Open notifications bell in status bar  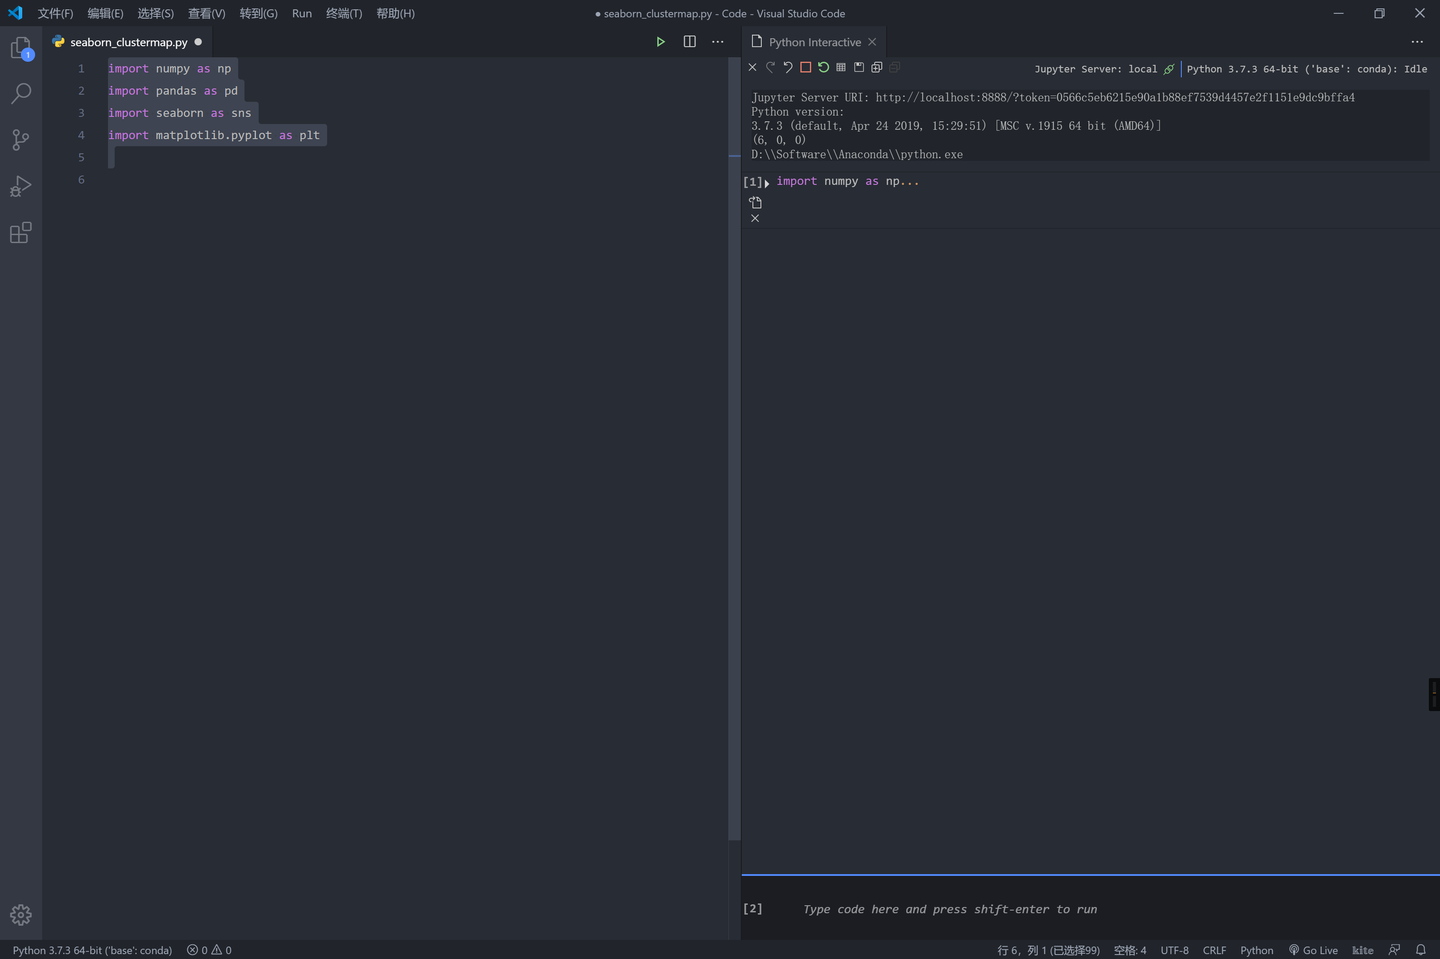[x=1420, y=950]
